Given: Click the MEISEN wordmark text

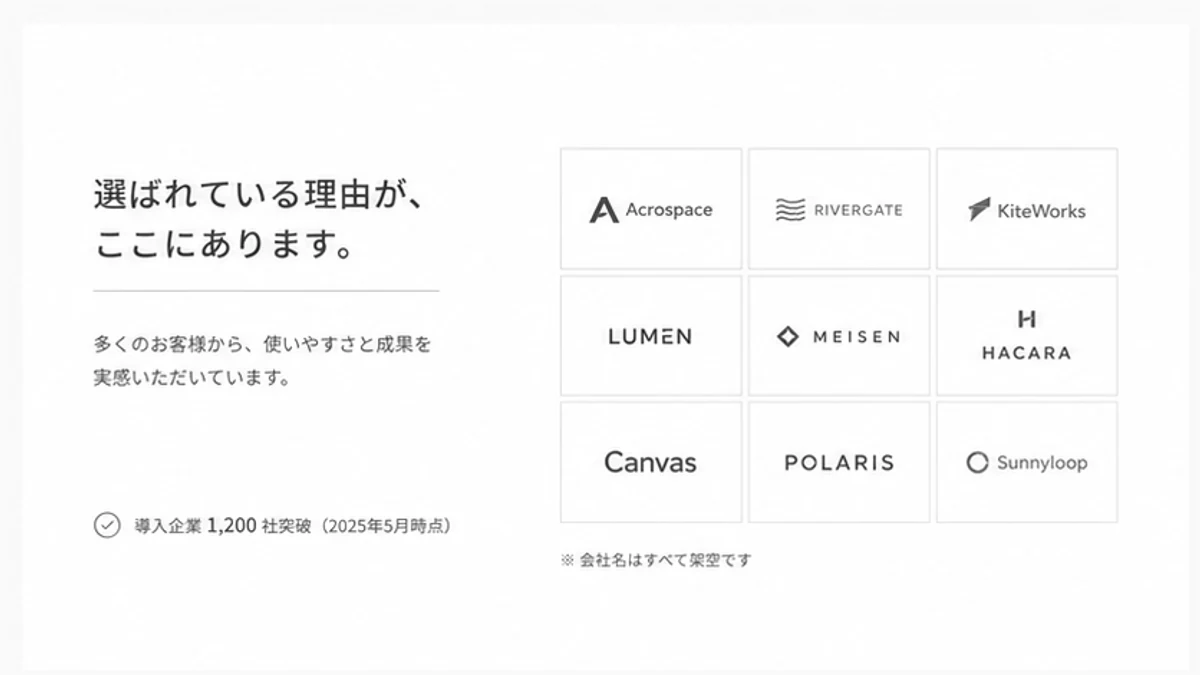Looking at the screenshot, I should point(856,337).
